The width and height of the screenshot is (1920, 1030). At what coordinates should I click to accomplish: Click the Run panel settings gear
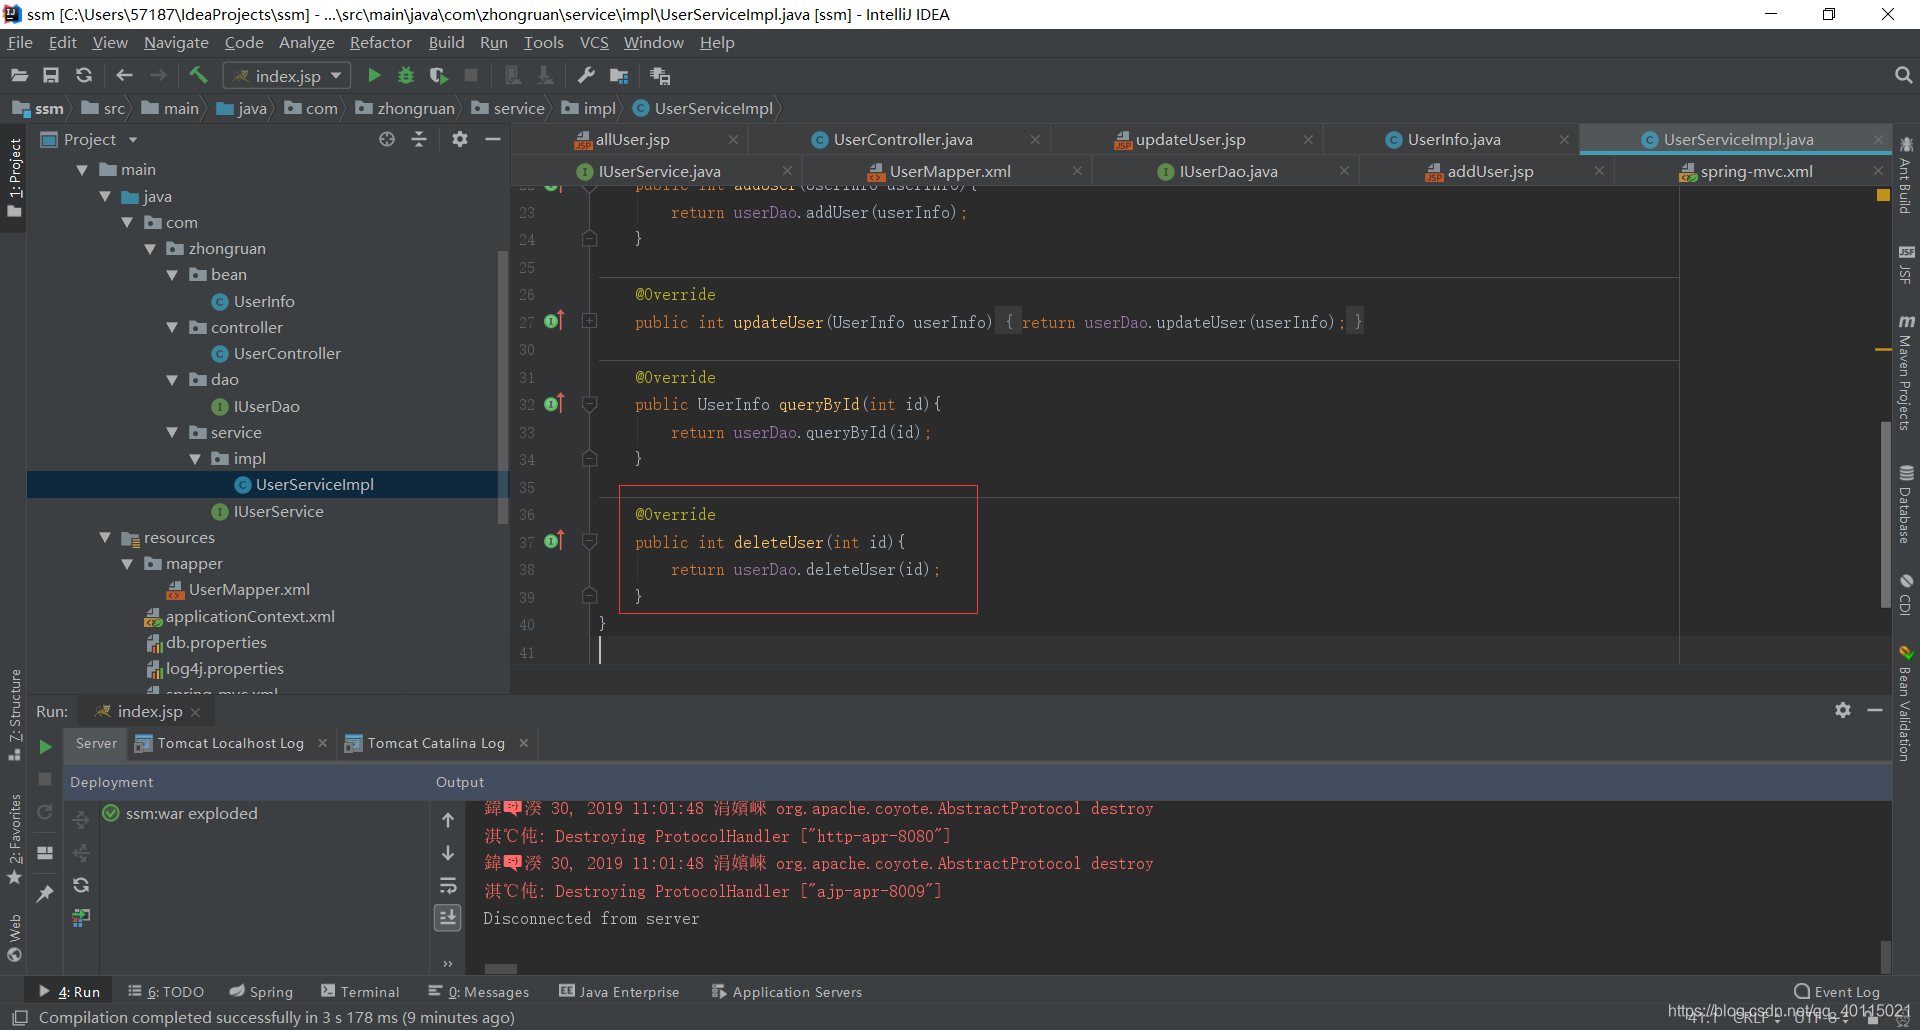click(x=1843, y=710)
